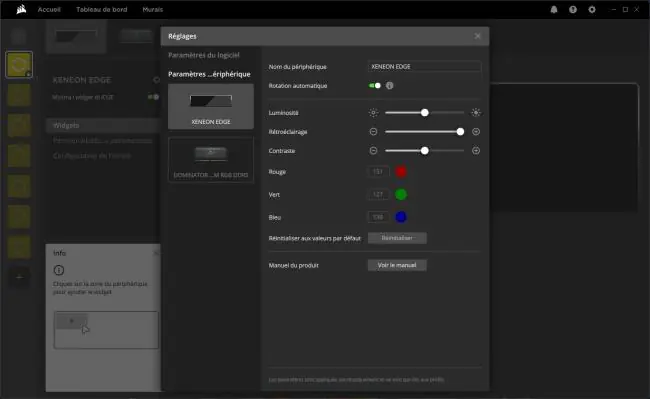Click the Rouge value field

point(378,172)
